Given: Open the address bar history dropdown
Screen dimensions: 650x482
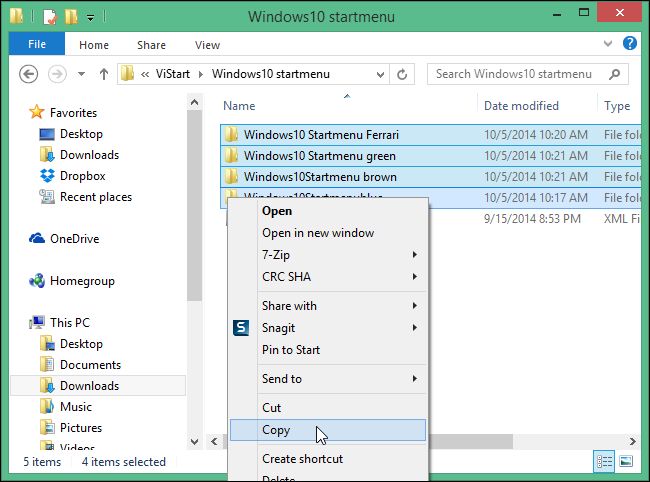Looking at the screenshot, I should pos(380,75).
